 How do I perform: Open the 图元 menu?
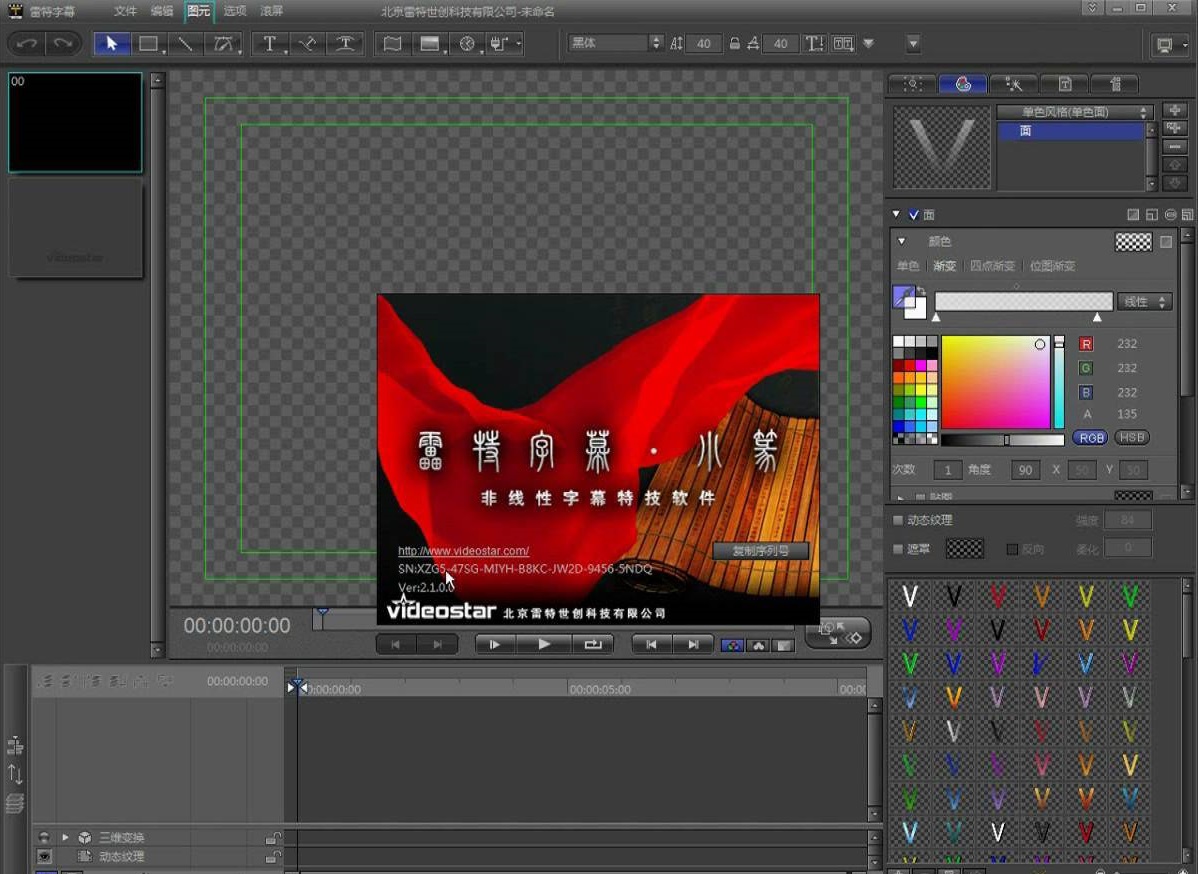(x=199, y=11)
